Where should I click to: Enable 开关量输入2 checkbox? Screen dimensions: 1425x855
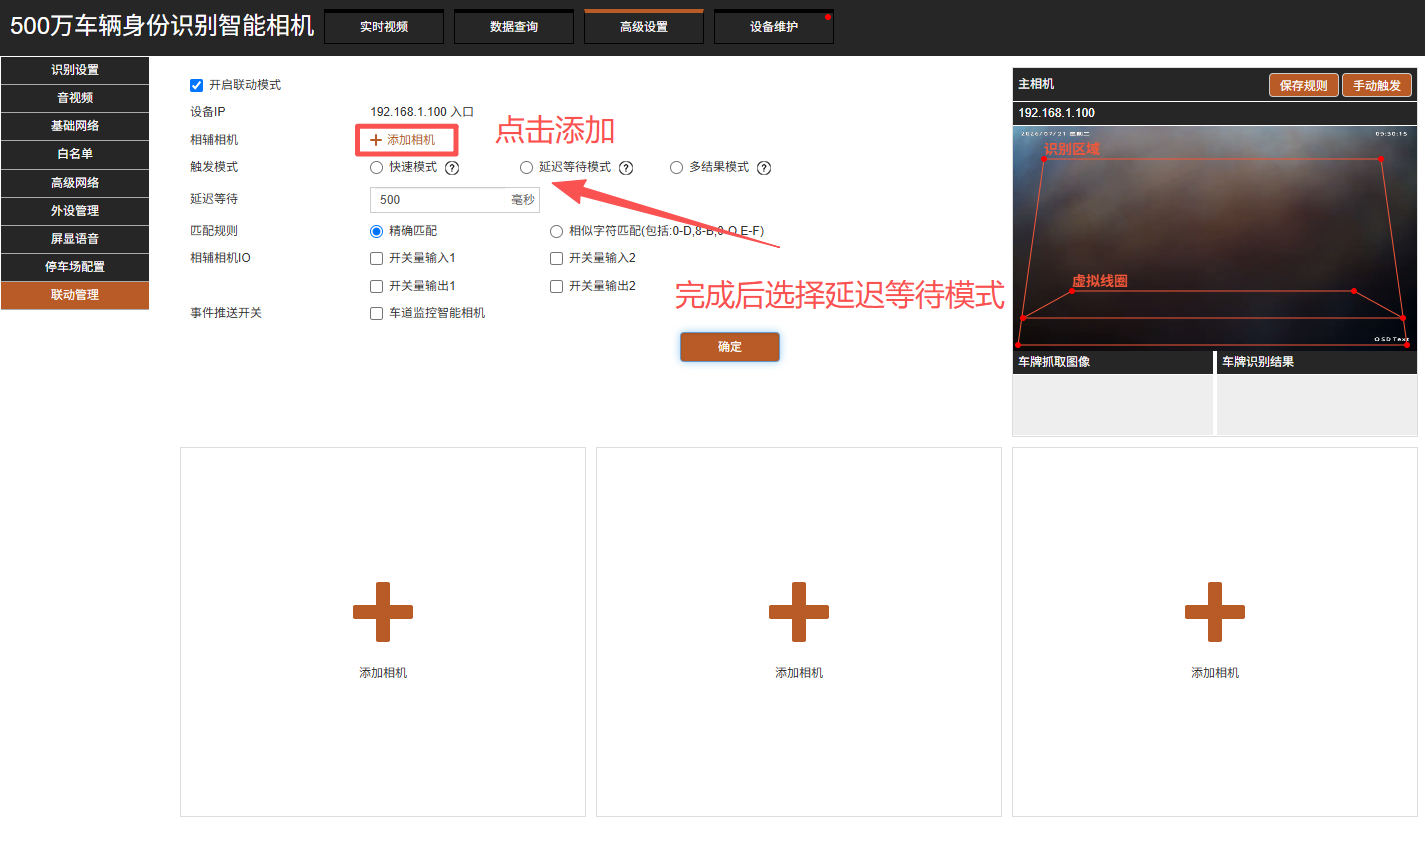(x=556, y=258)
